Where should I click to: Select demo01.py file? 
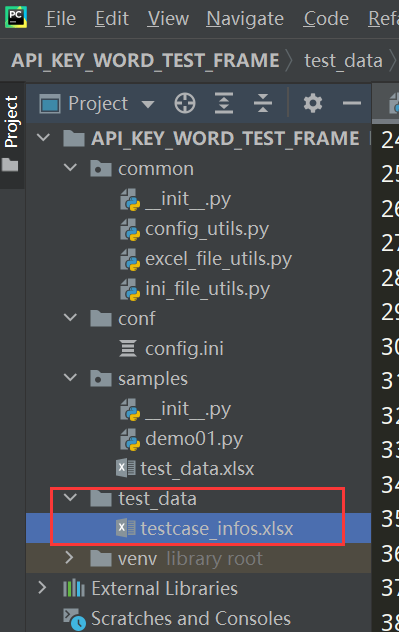click(194, 439)
